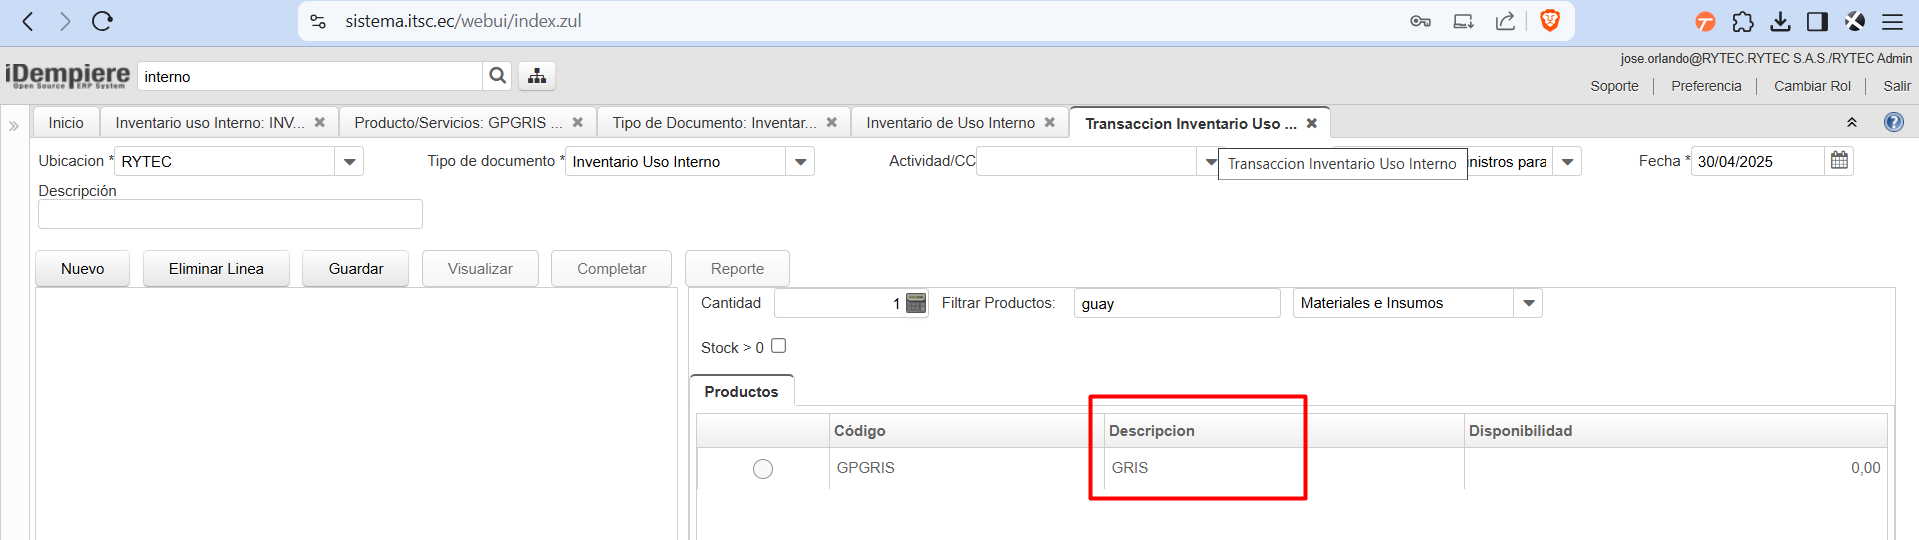Expand Materiales e Insumos category dropdown
1919x540 pixels.
tap(1528, 303)
